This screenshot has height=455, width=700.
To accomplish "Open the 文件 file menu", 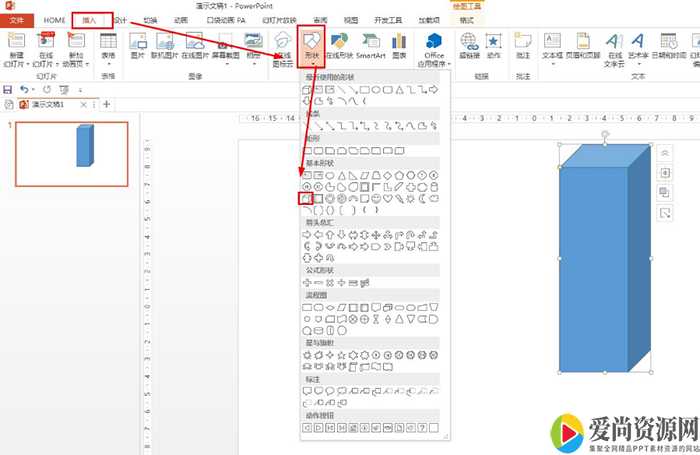I will coord(16,20).
